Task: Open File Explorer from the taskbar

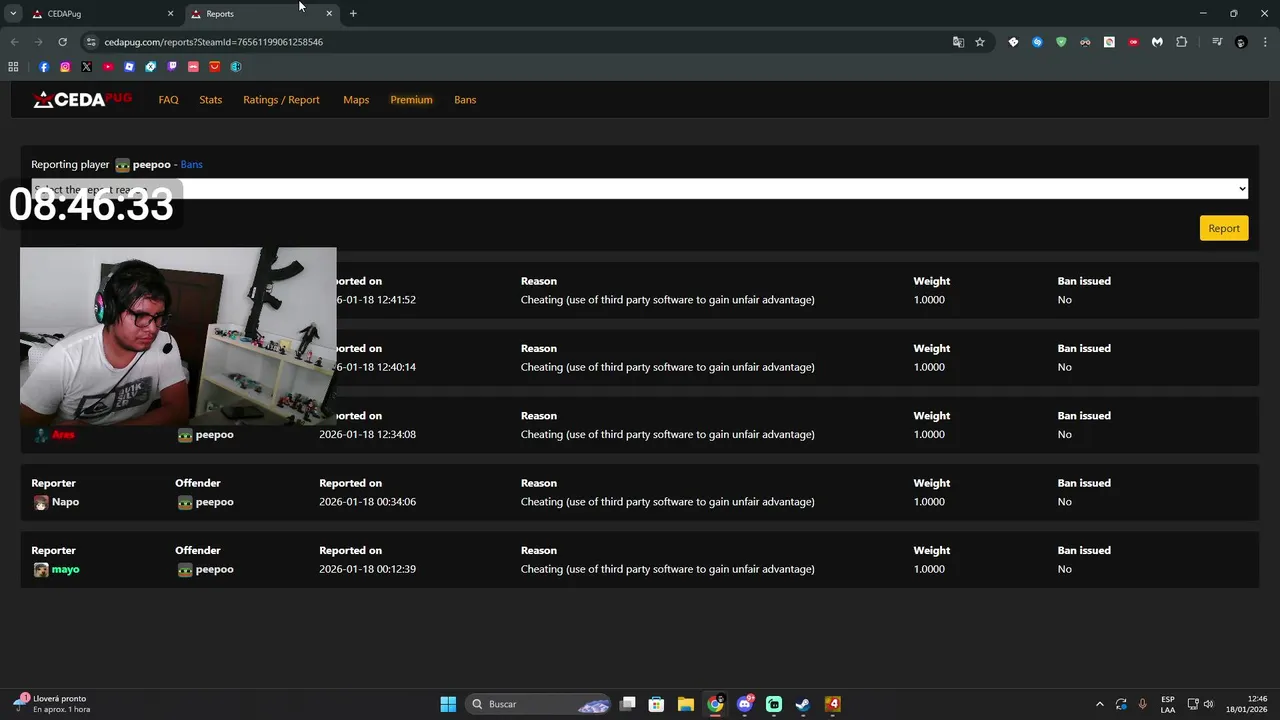Action: pos(685,704)
